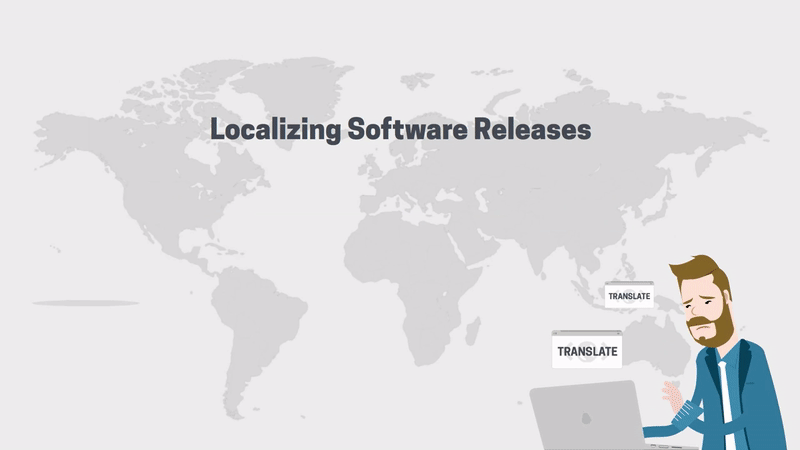Select the 'Localizing Software Releases' heading
This screenshot has height=450, width=800.
point(400,130)
